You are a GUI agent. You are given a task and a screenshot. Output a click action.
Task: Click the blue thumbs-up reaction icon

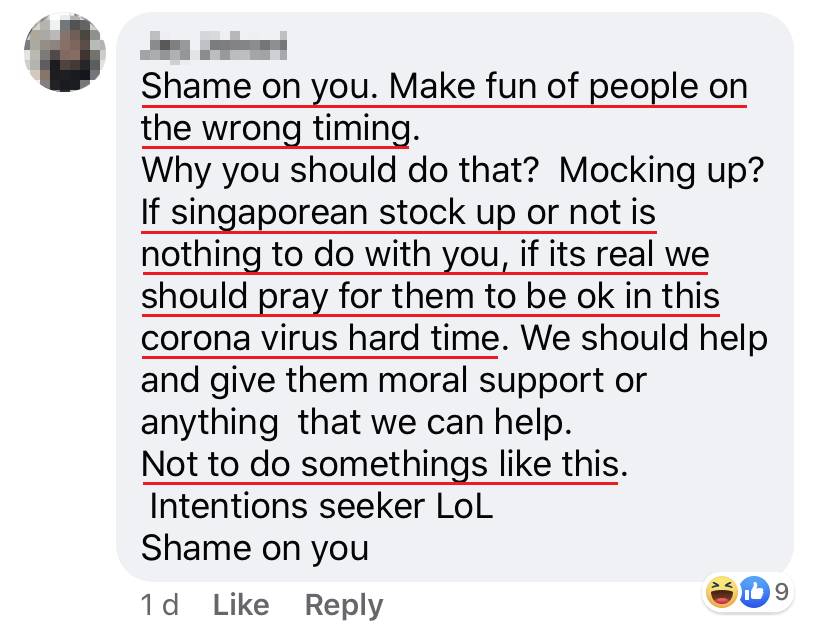[754, 592]
